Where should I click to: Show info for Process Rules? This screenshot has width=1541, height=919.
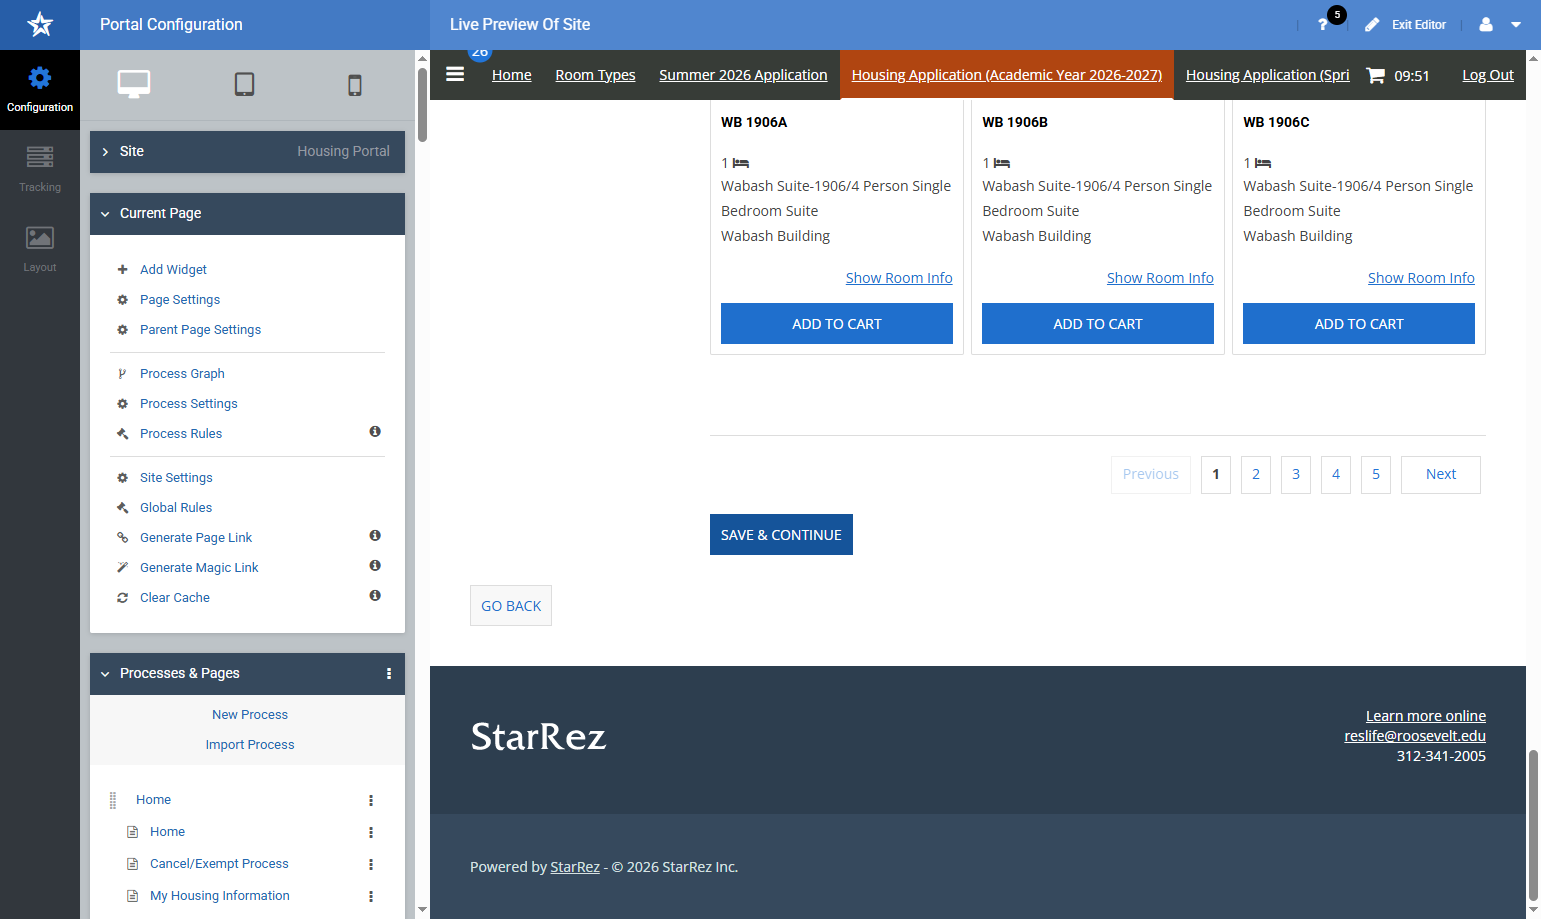[375, 432]
